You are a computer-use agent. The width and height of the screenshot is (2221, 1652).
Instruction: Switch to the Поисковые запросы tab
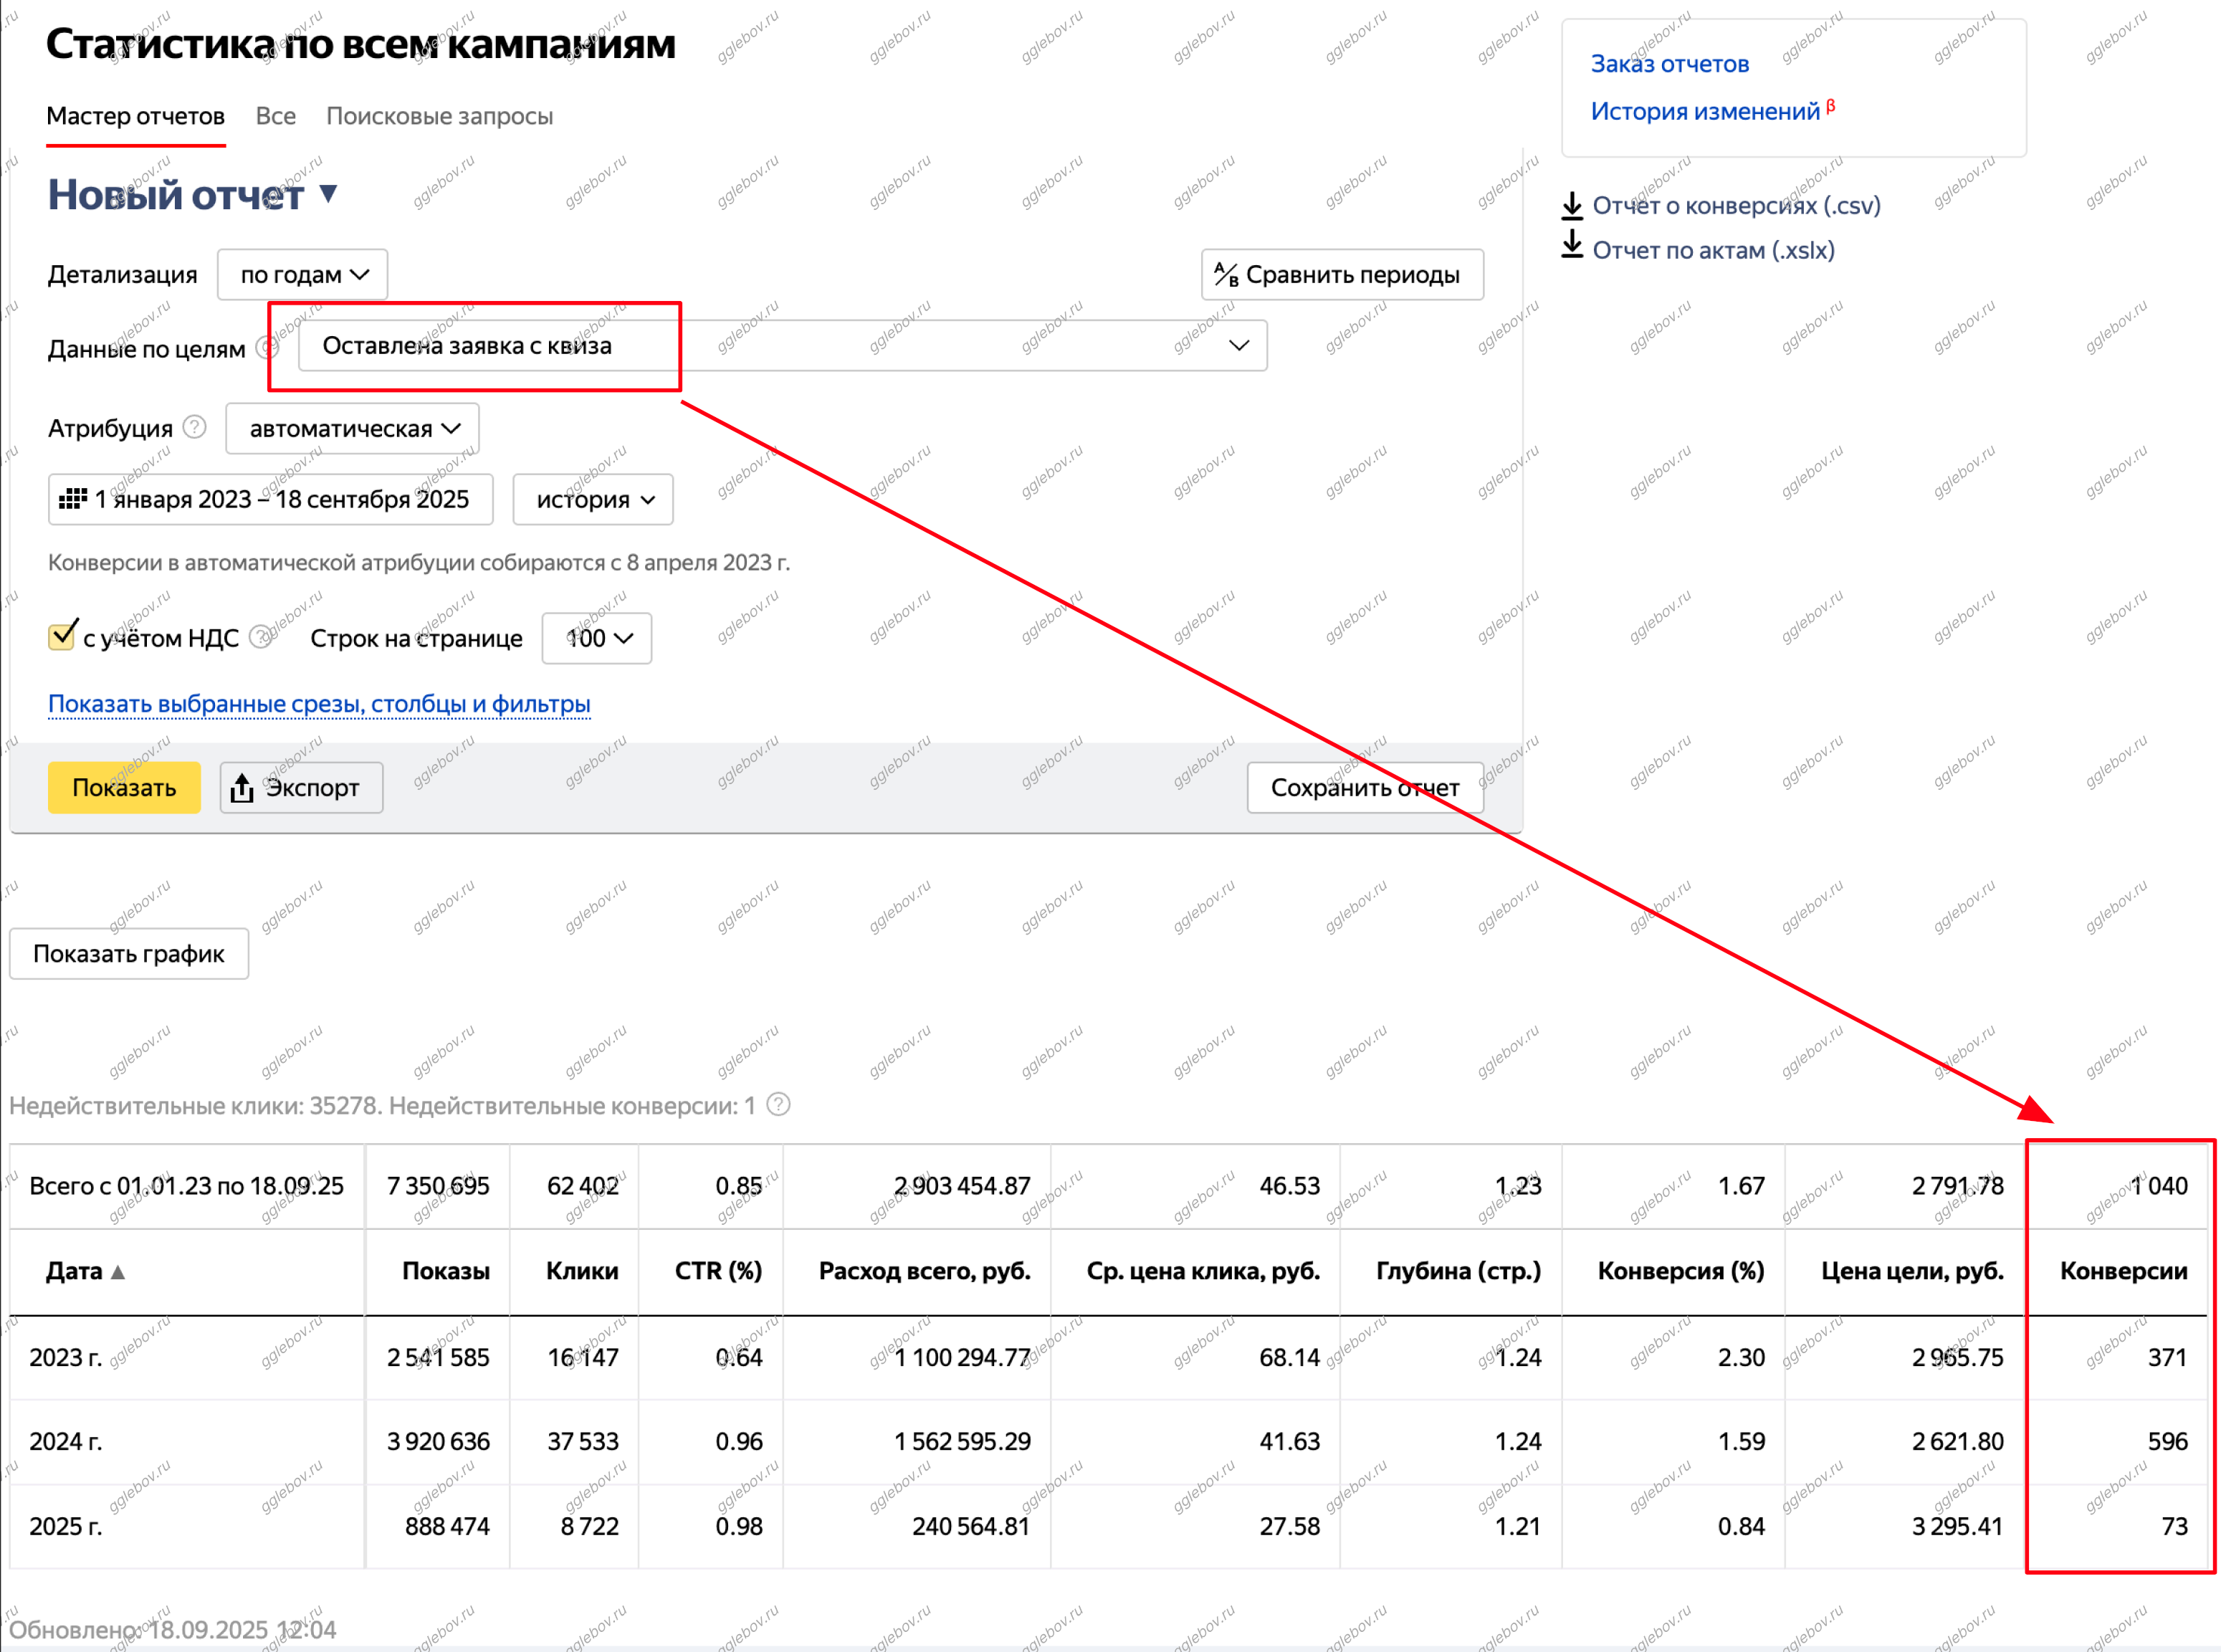[x=439, y=116]
